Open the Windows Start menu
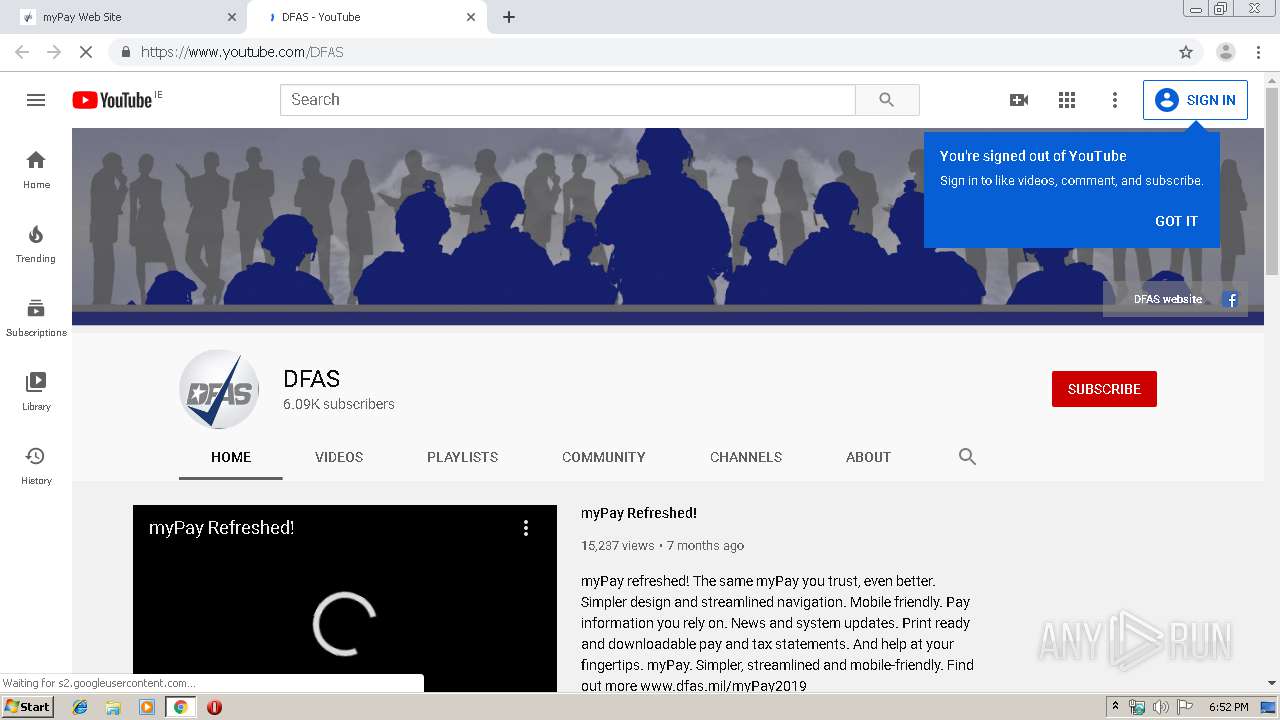The width and height of the screenshot is (1280, 720). pos(28,707)
